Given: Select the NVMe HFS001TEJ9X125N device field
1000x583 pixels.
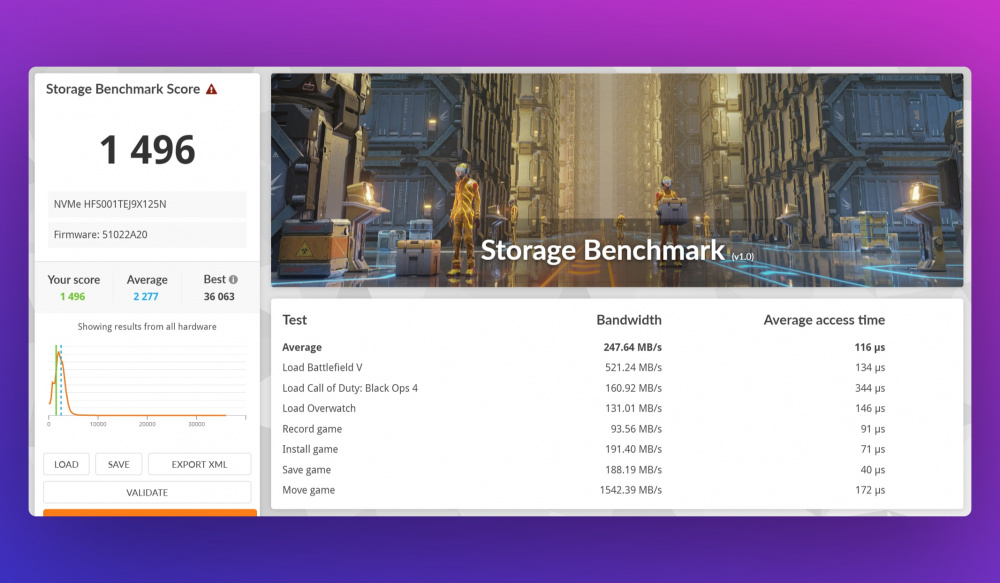Looking at the screenshot, I should [147, 204].
